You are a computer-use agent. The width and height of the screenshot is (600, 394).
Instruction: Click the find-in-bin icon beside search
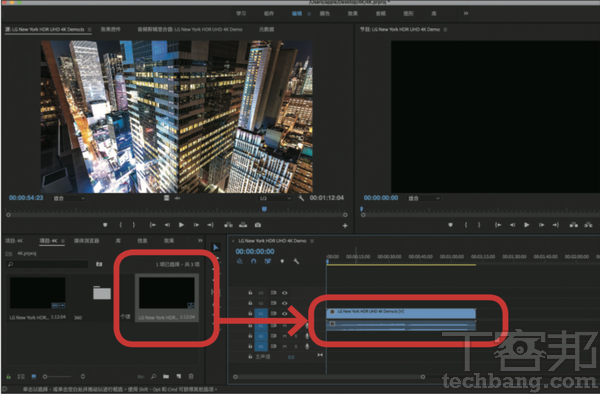(99, 264)
